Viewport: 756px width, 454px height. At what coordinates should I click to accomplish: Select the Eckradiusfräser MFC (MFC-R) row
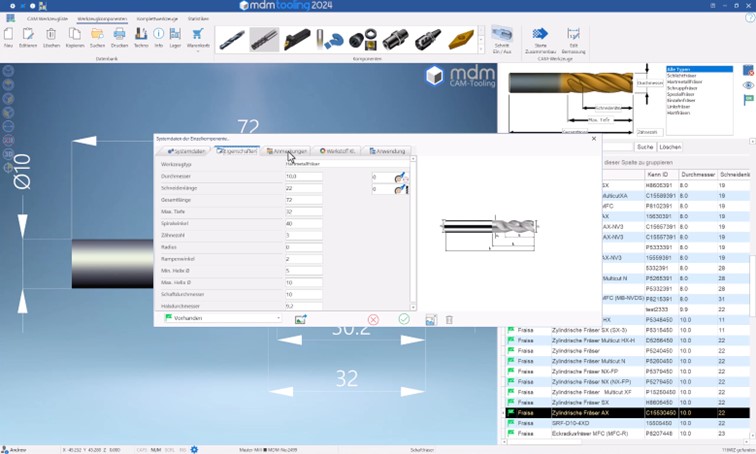[x=628, y=434]
